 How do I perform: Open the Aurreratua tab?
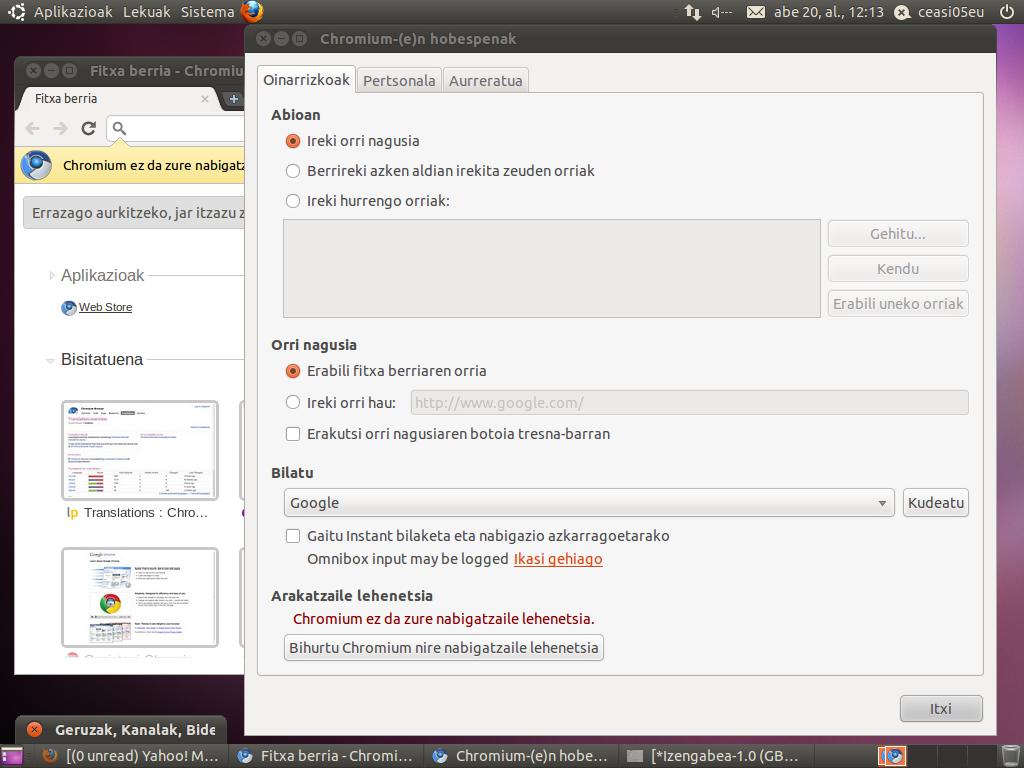click(x=485, y=81)
